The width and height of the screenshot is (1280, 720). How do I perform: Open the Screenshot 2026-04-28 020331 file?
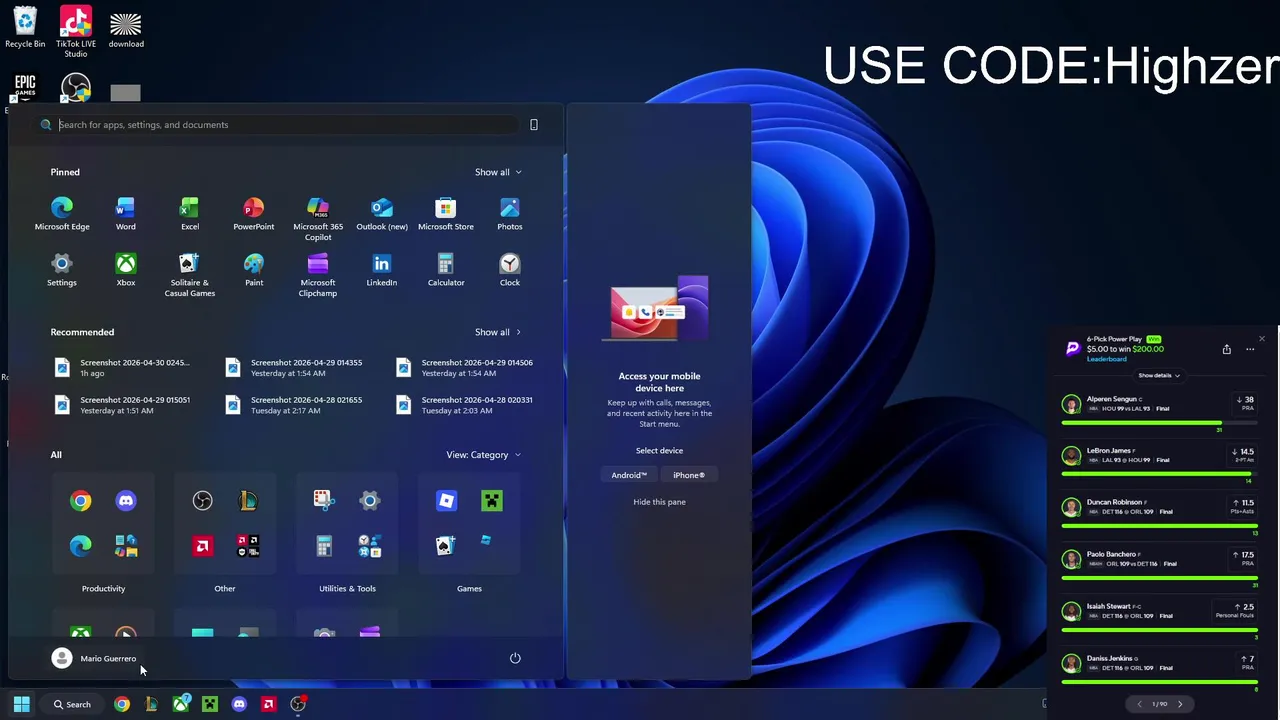(x=466, y=405)
